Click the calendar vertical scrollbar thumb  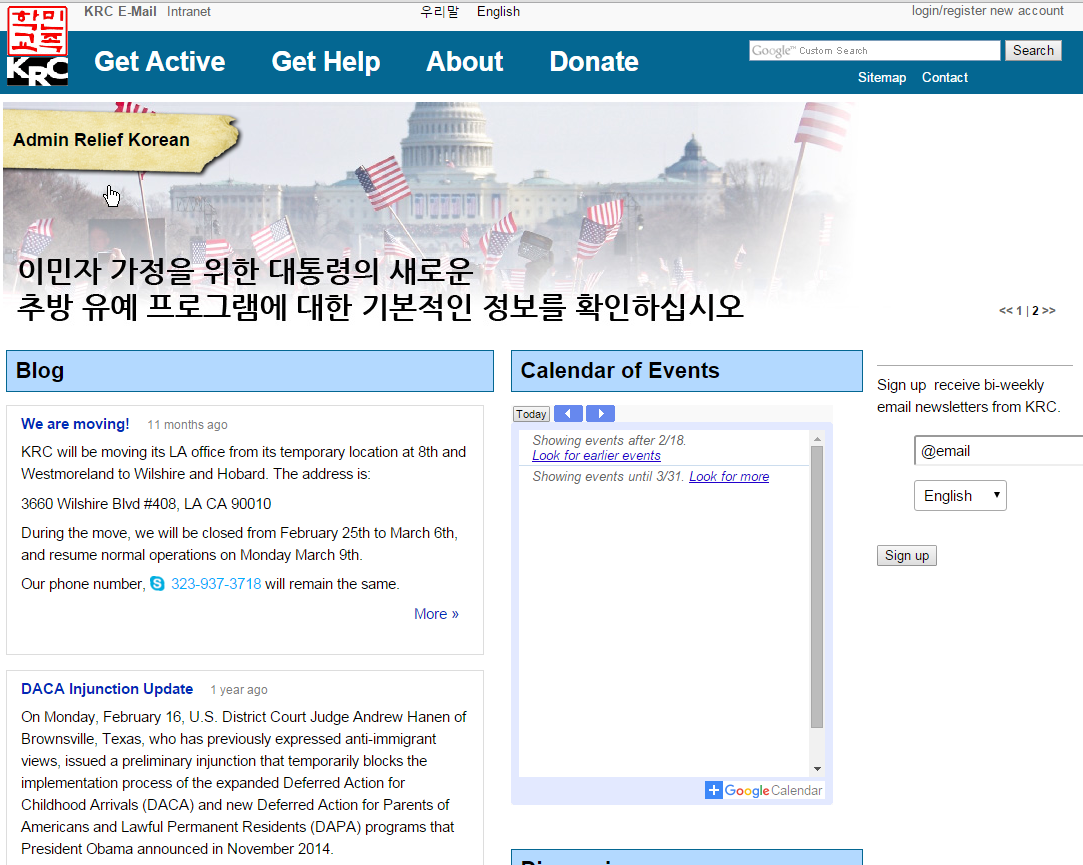pyautogui.click(x=817, y=587)
